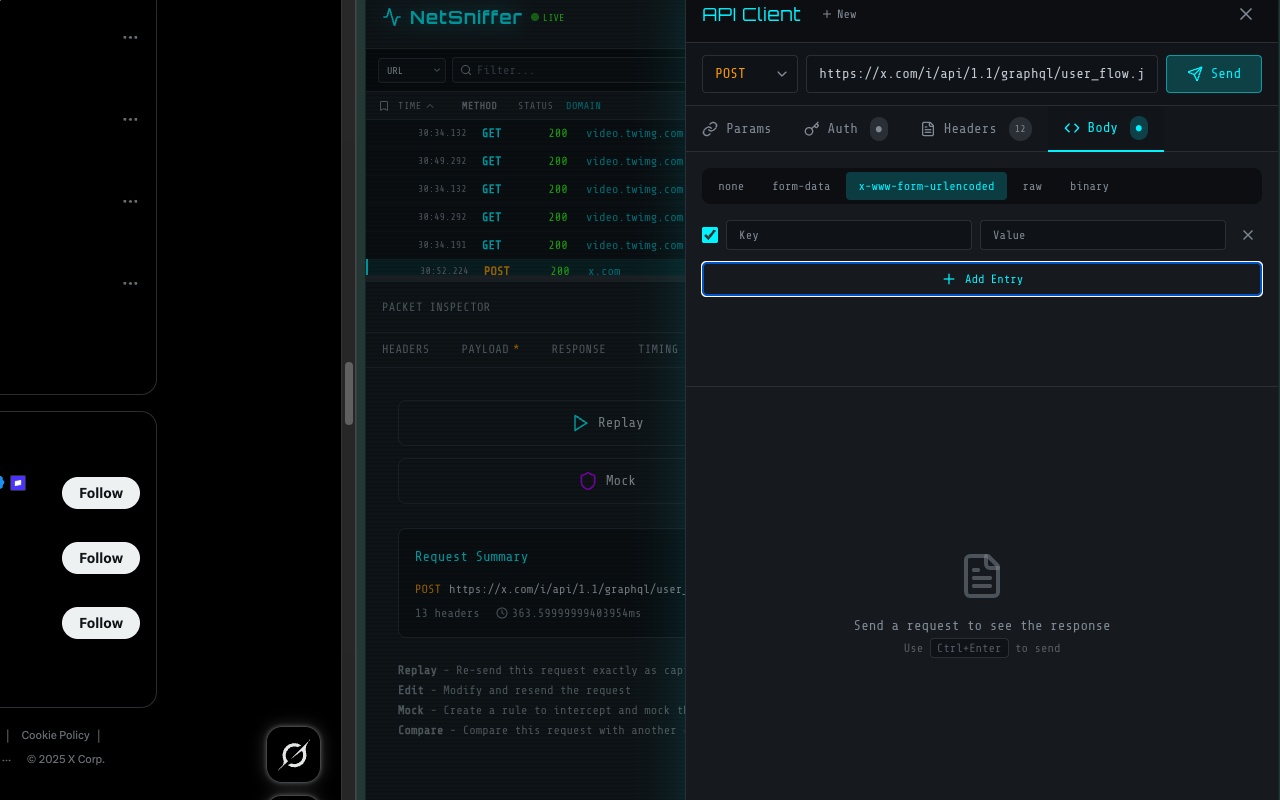Click the purple affiliate badge icon
This screenshot has height=800, width=1280.
pos(18,483)
